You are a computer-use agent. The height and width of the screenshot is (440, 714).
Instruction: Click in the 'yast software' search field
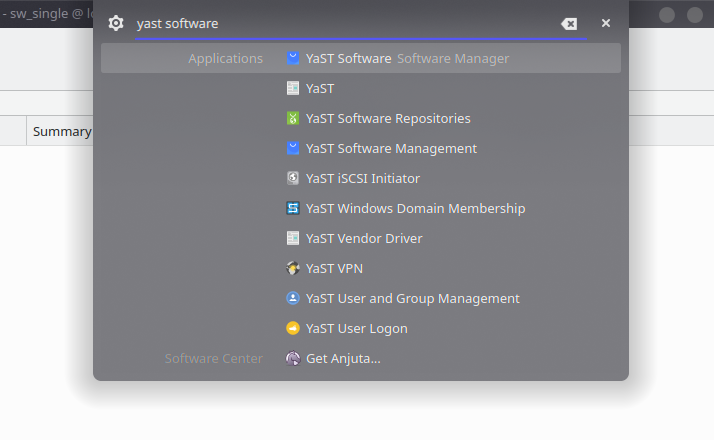(x=346, y=24)
